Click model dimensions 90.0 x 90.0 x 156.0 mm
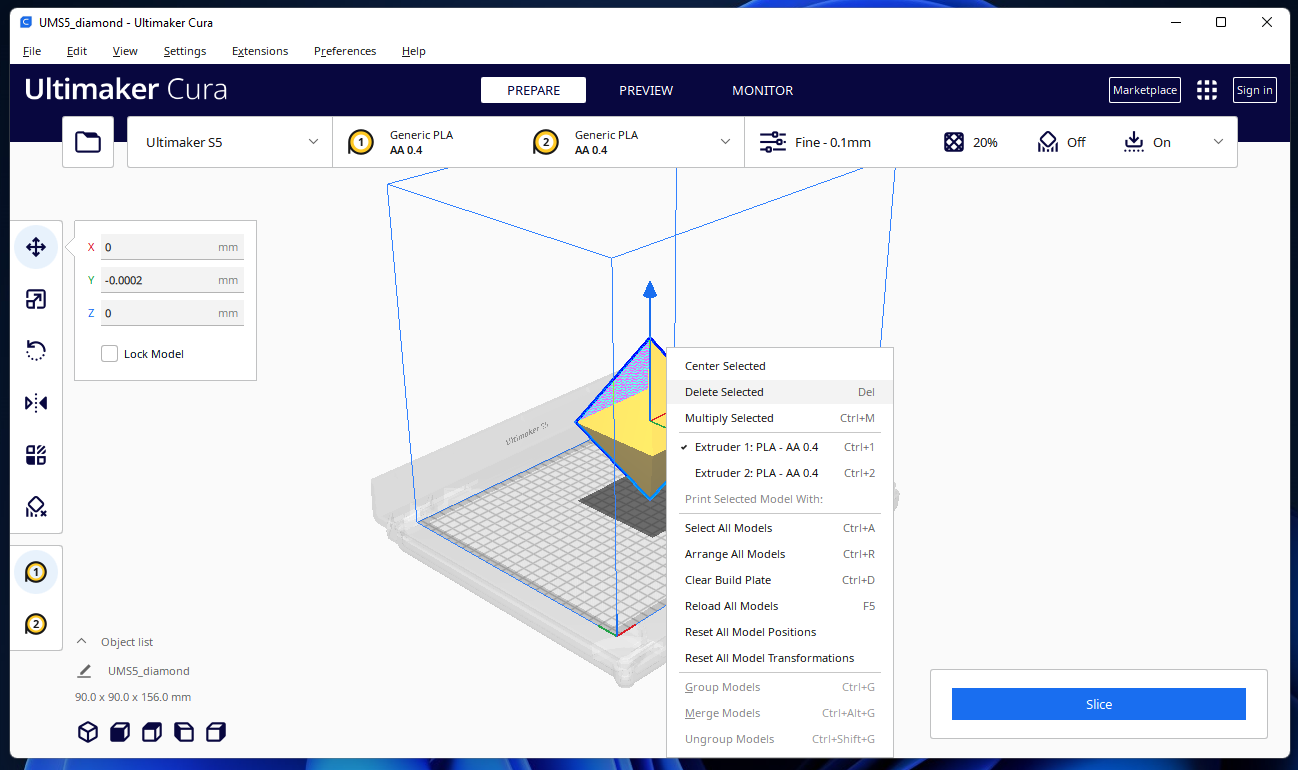 (133, 697)
